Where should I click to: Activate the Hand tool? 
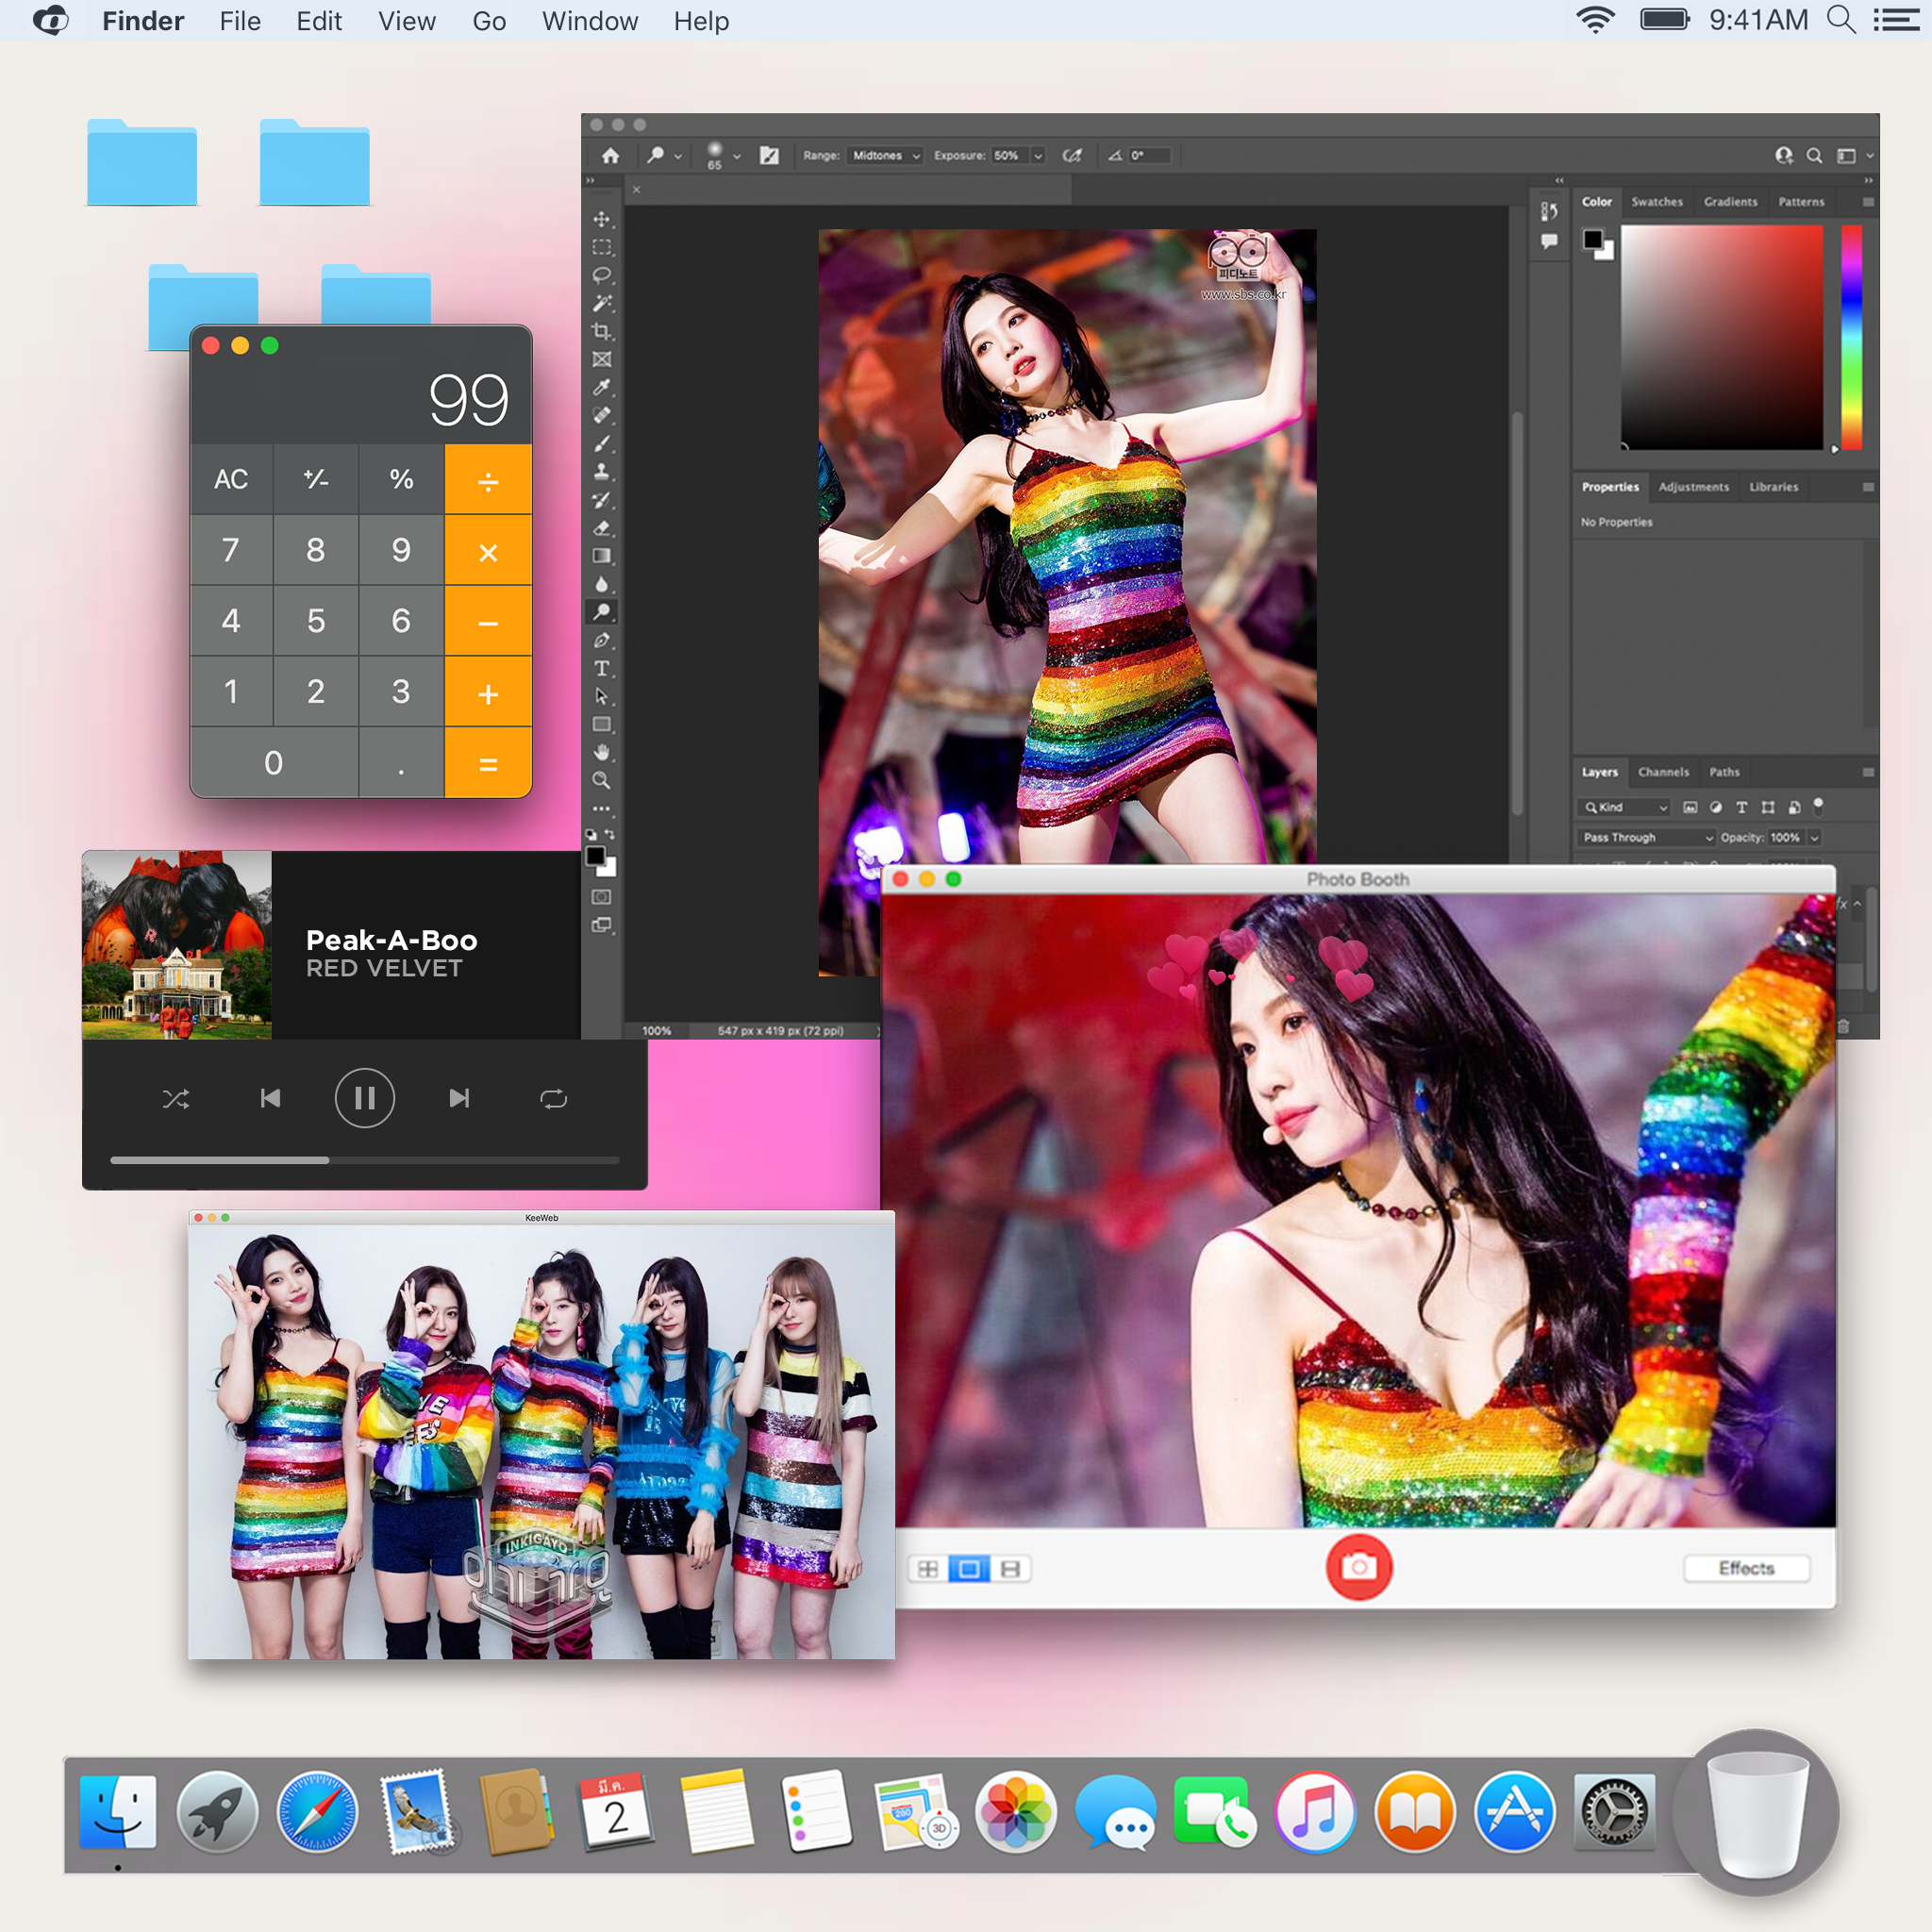point(601,752)
